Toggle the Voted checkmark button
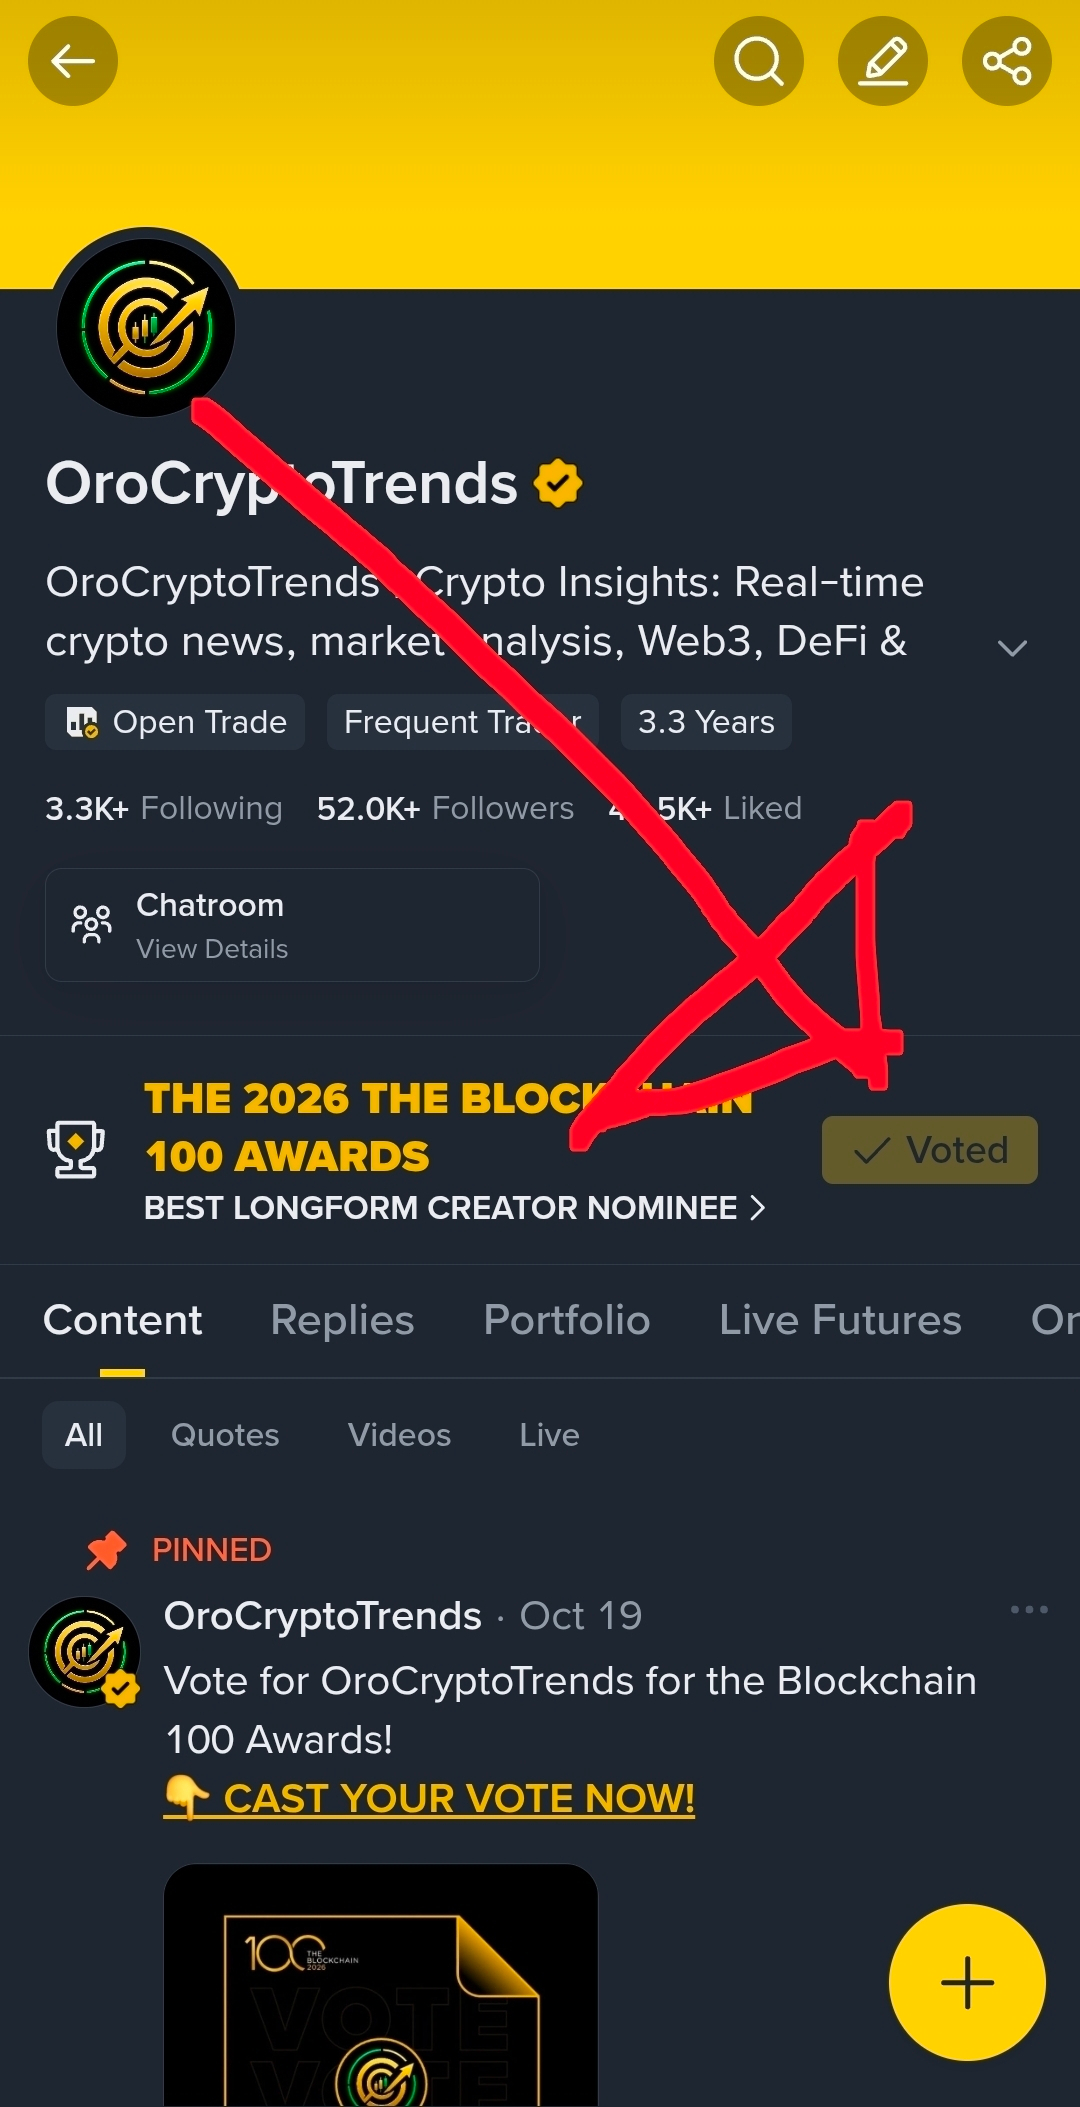1080x2107 pixels. tap(930, 1150)
